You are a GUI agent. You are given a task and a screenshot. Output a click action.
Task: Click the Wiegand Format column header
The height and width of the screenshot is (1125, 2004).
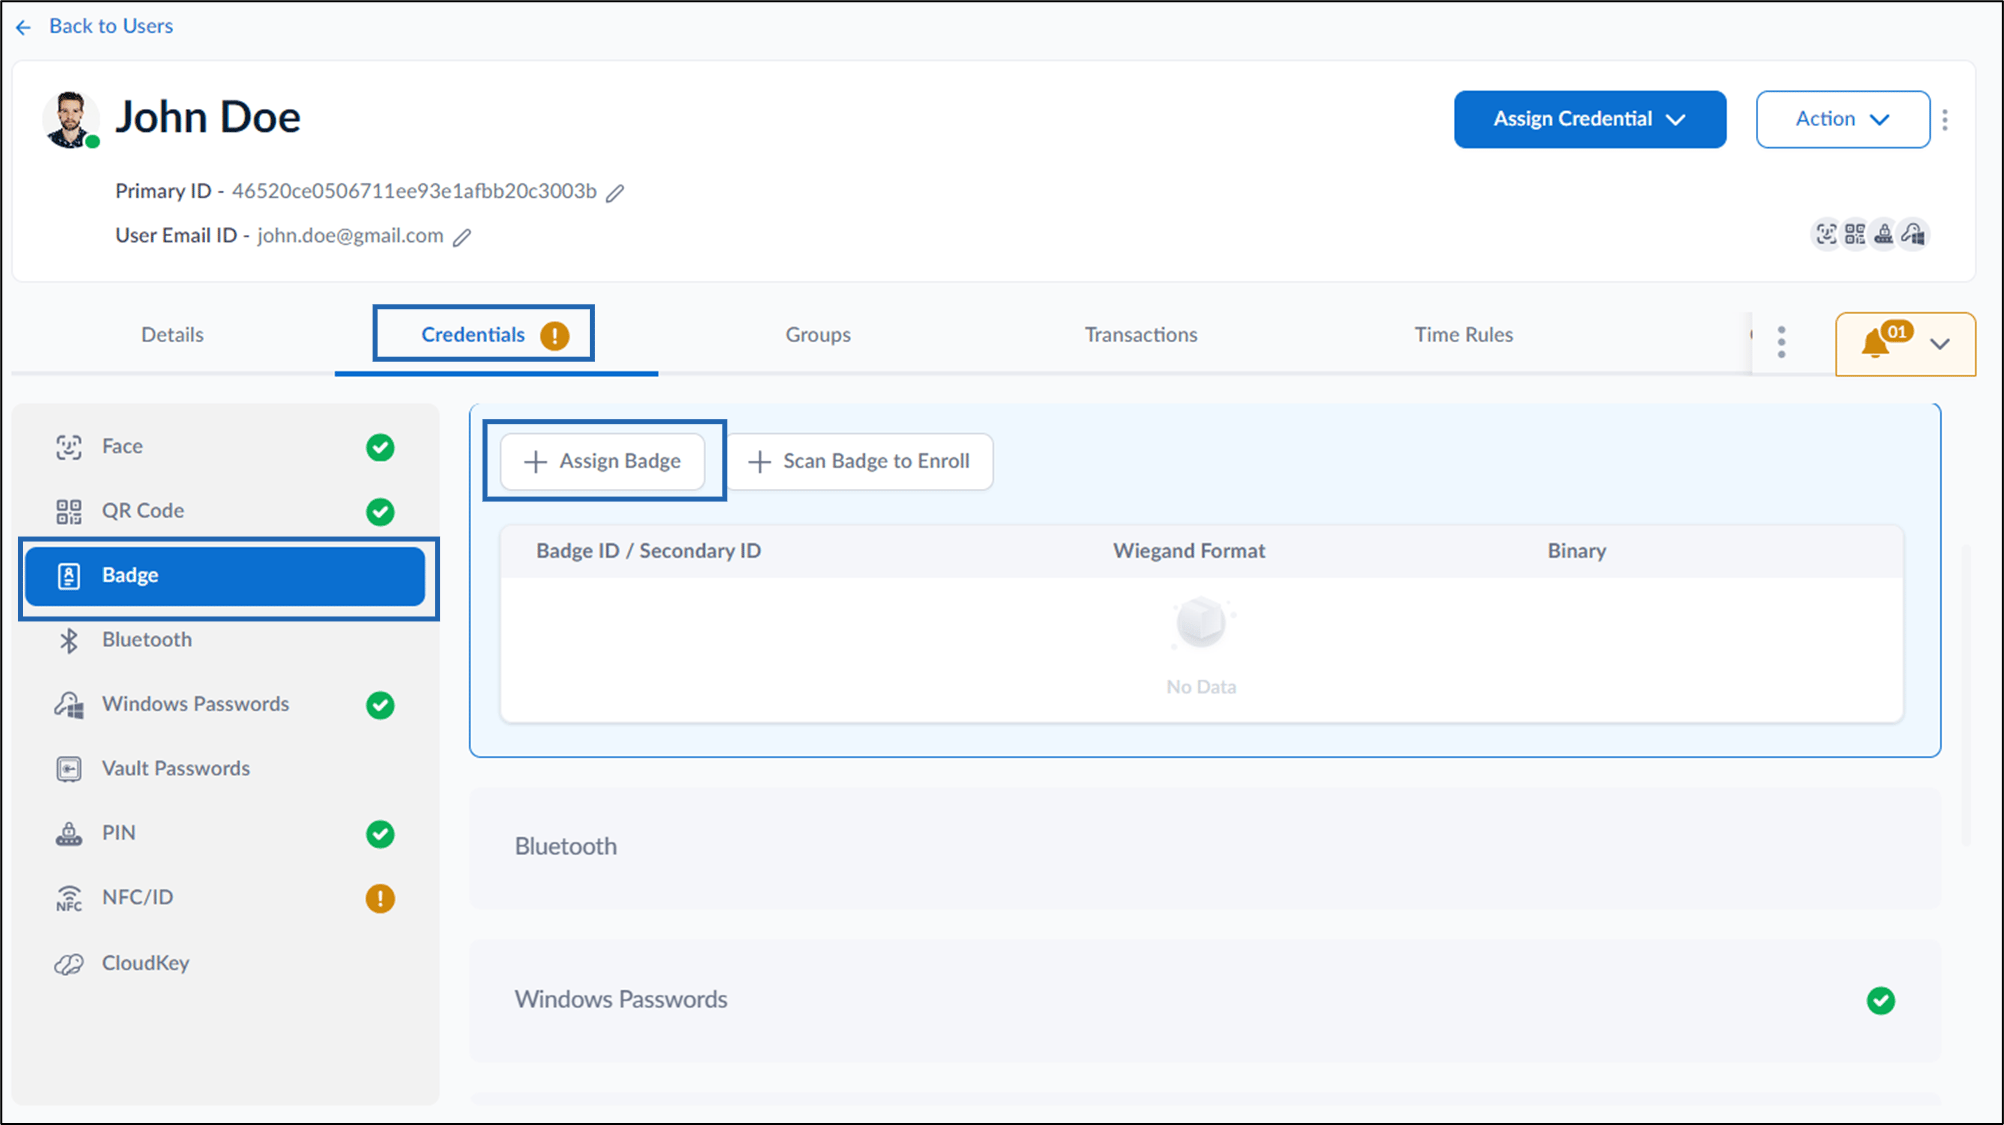(x=1189, y=551)
